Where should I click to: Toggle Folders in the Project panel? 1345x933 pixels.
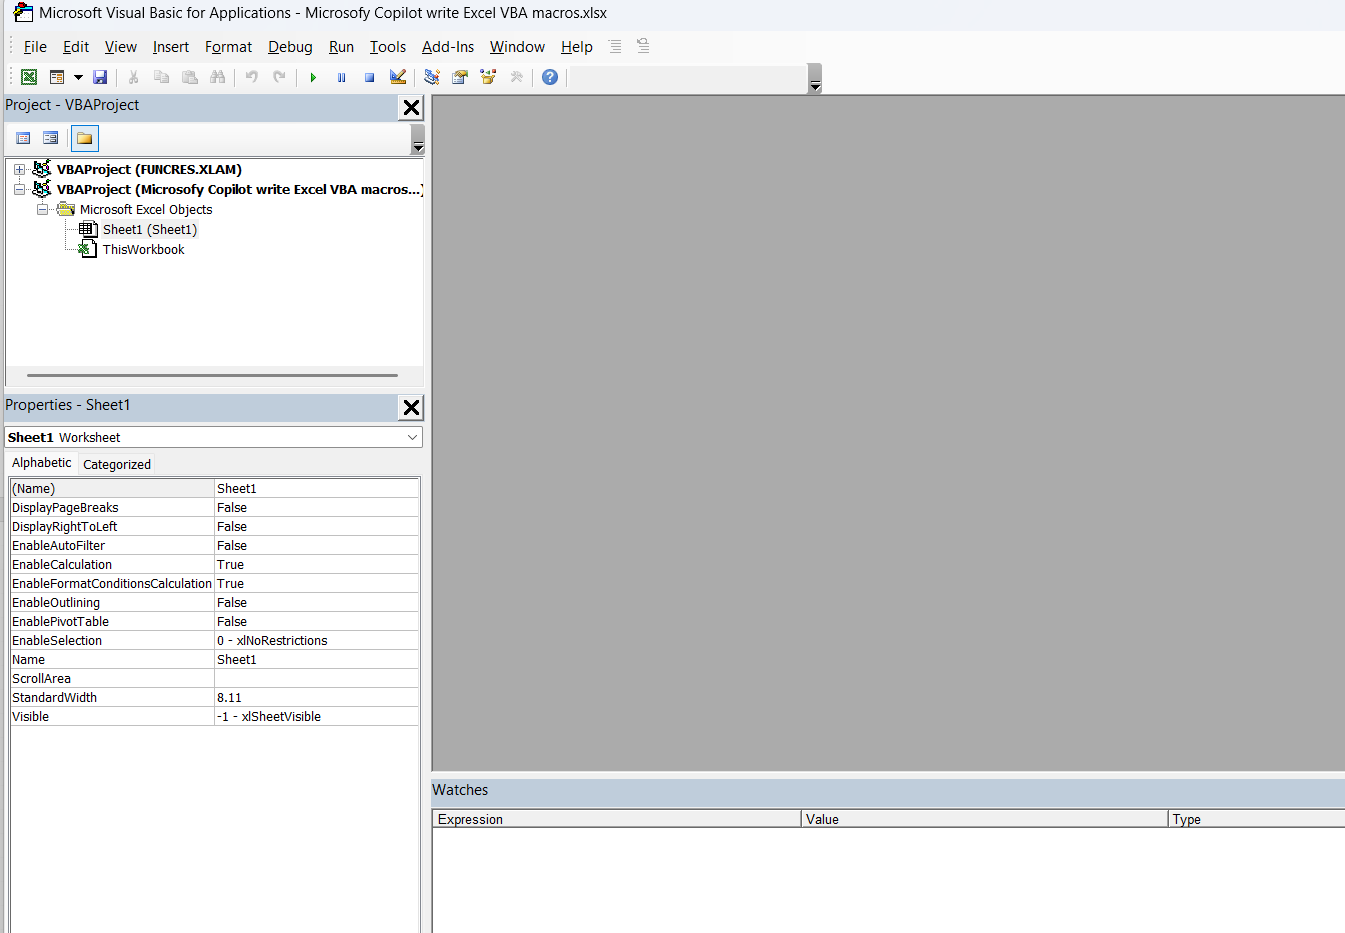coord(85,138)
